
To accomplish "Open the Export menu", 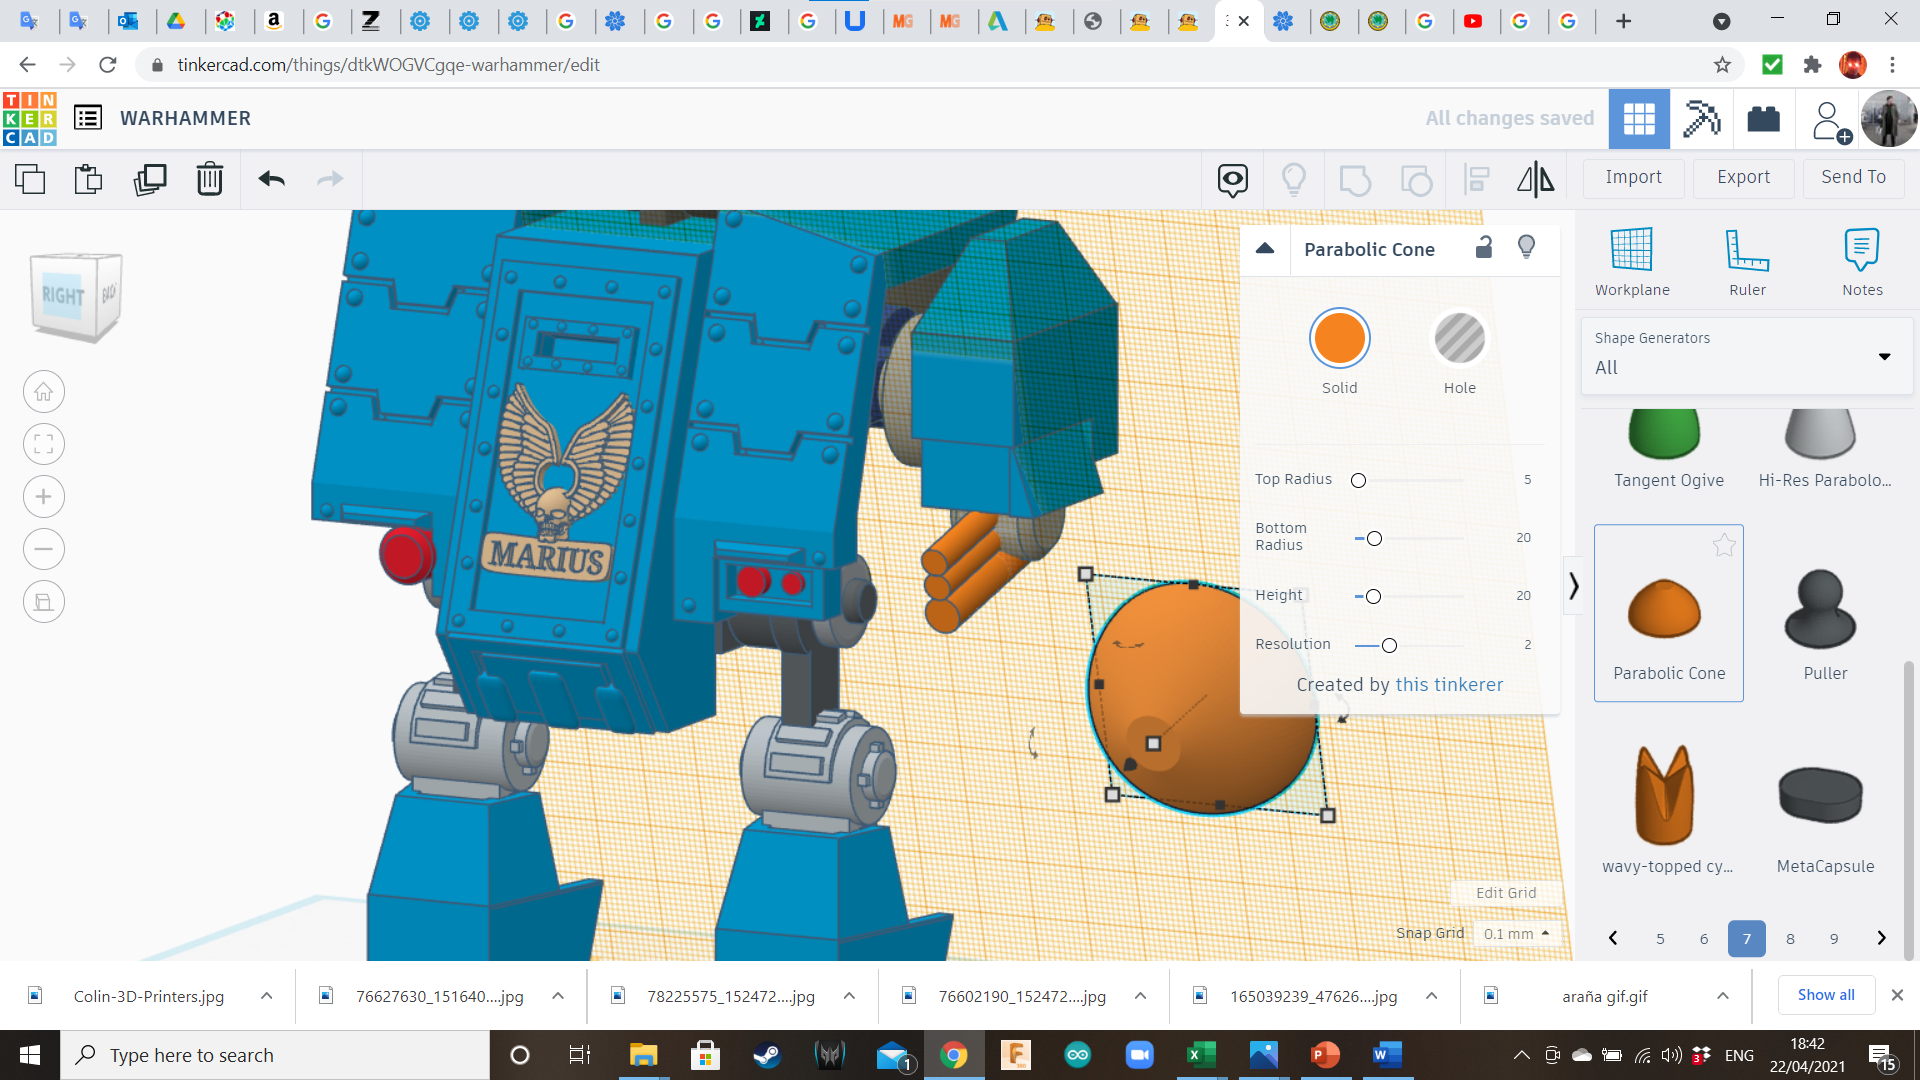I will (x=1743, y=177).
